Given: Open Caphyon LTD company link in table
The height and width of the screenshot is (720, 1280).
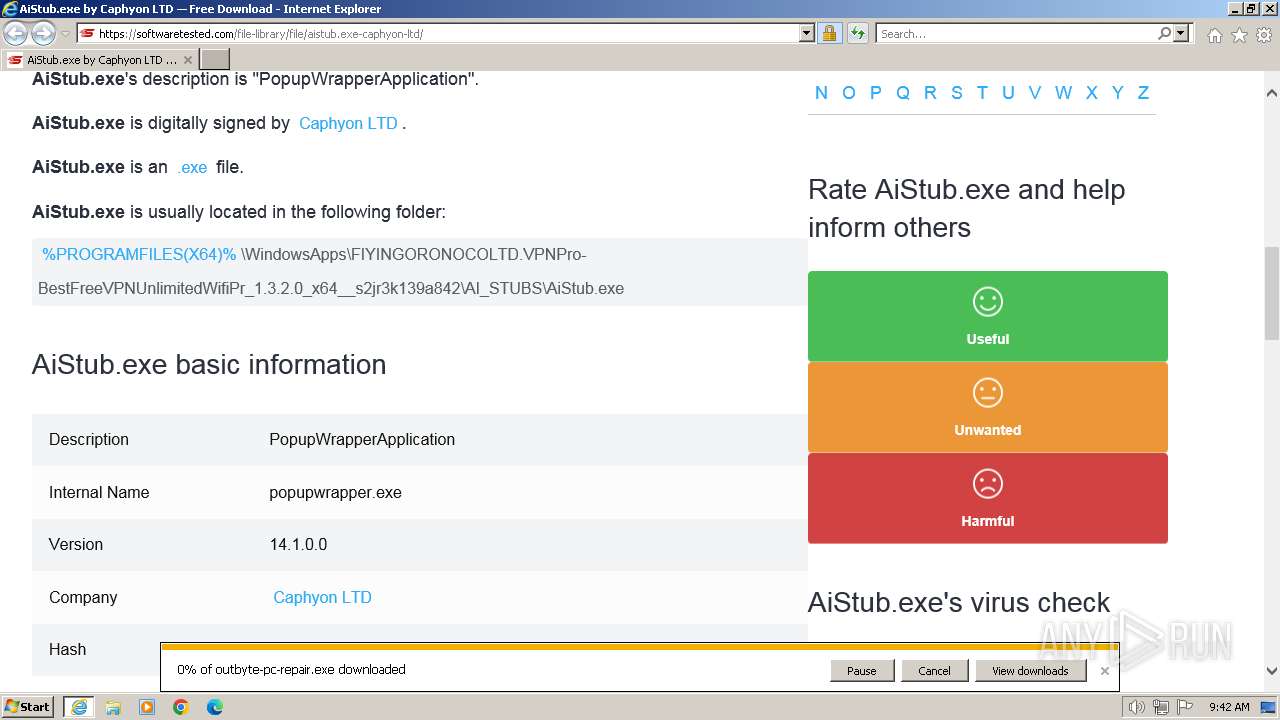Looking at the screenshot, I should 322,597.
